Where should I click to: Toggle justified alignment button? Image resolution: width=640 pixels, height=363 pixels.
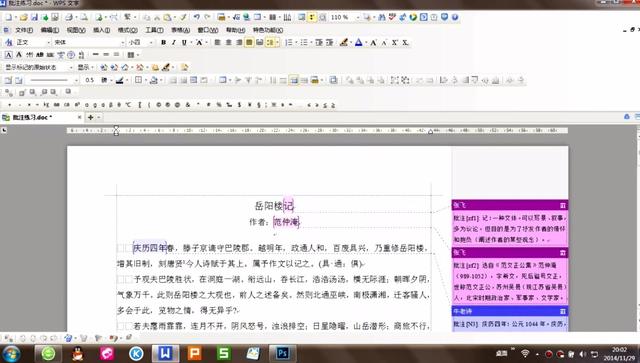tap(249, 42)
